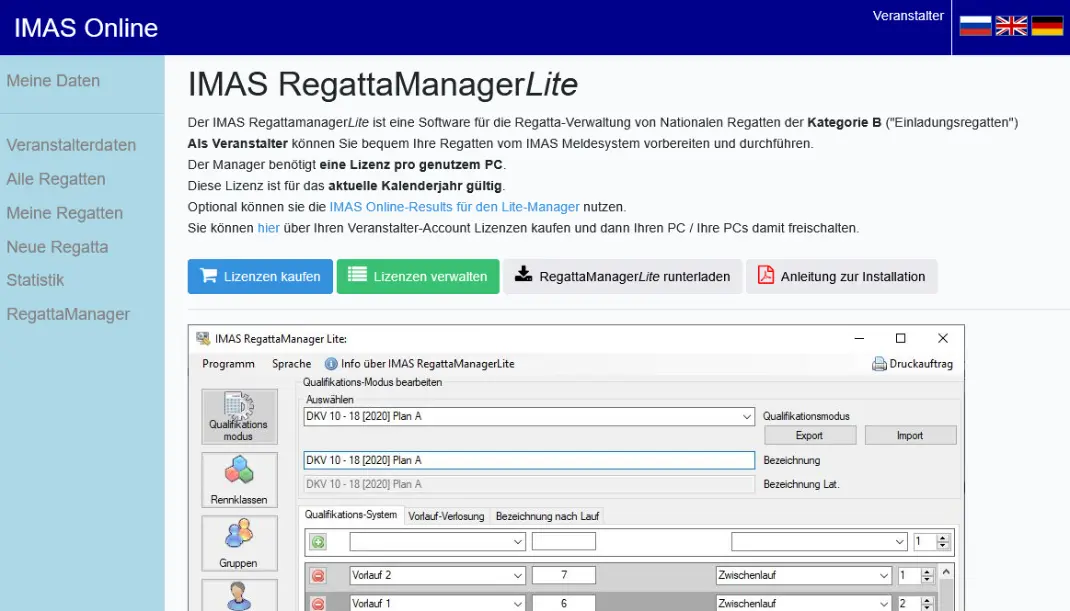The width and height of the screenshot is (1070, 611).
Task: Remove the Vorlauf 2 row
Action: 318,576
